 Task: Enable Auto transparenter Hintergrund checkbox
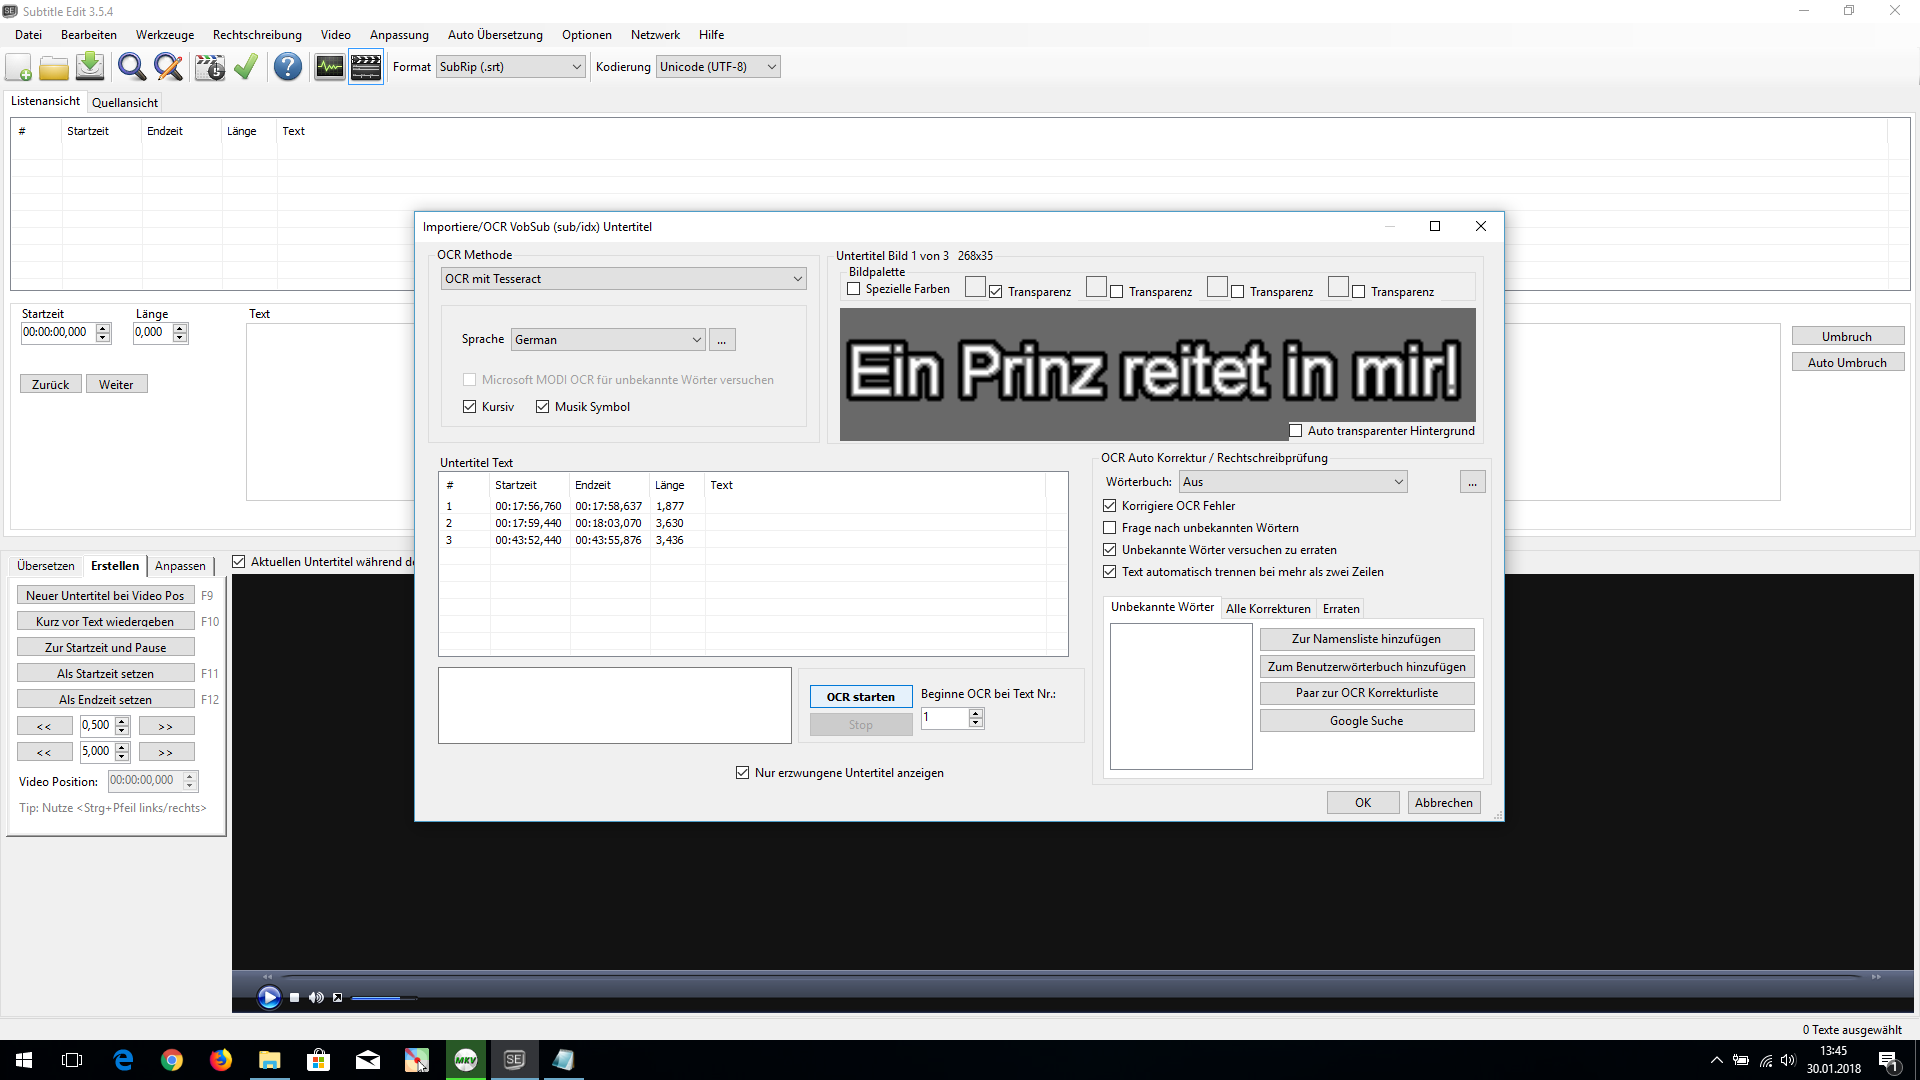(x=1296, y=431)
